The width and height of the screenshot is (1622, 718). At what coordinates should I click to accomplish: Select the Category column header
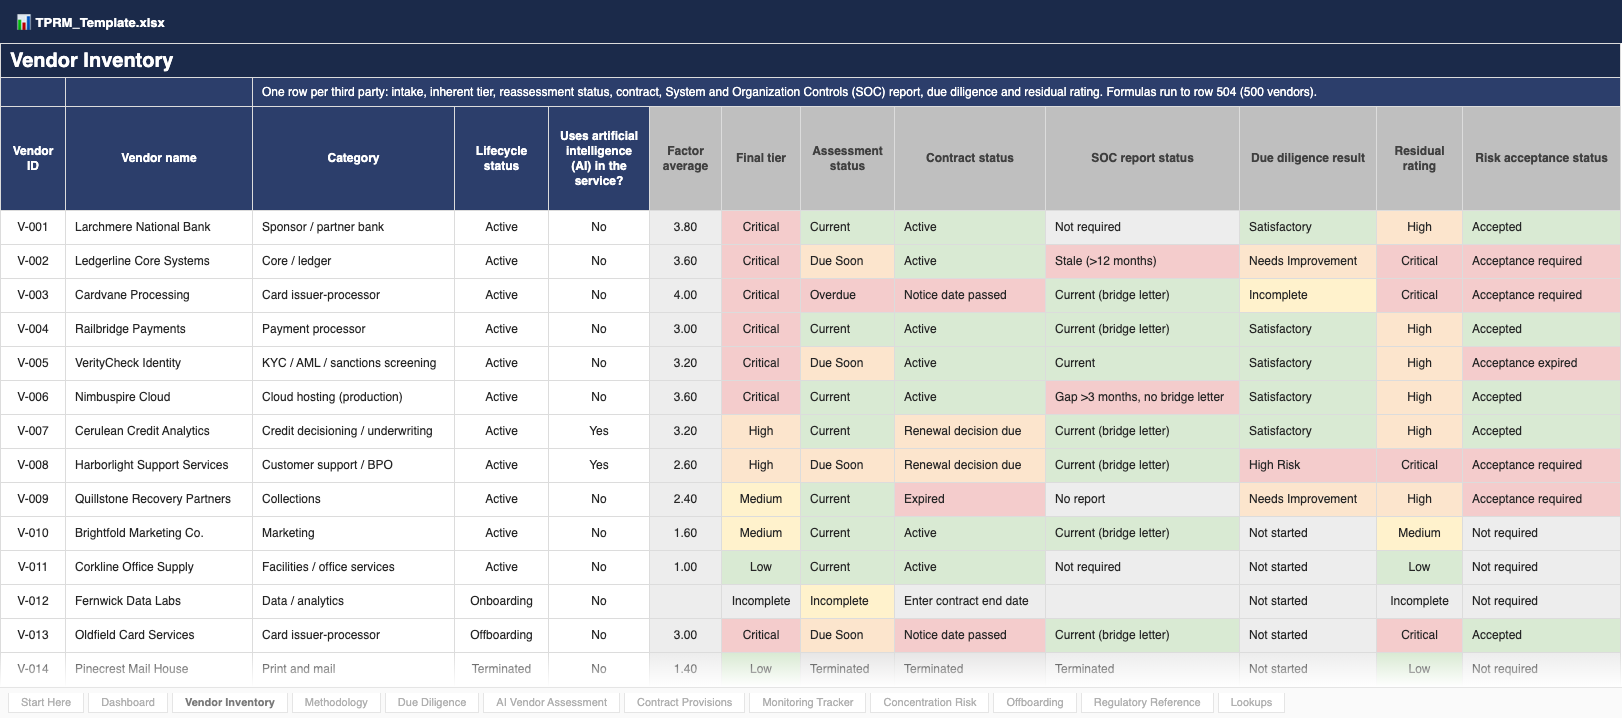click(x=353, y=158)
